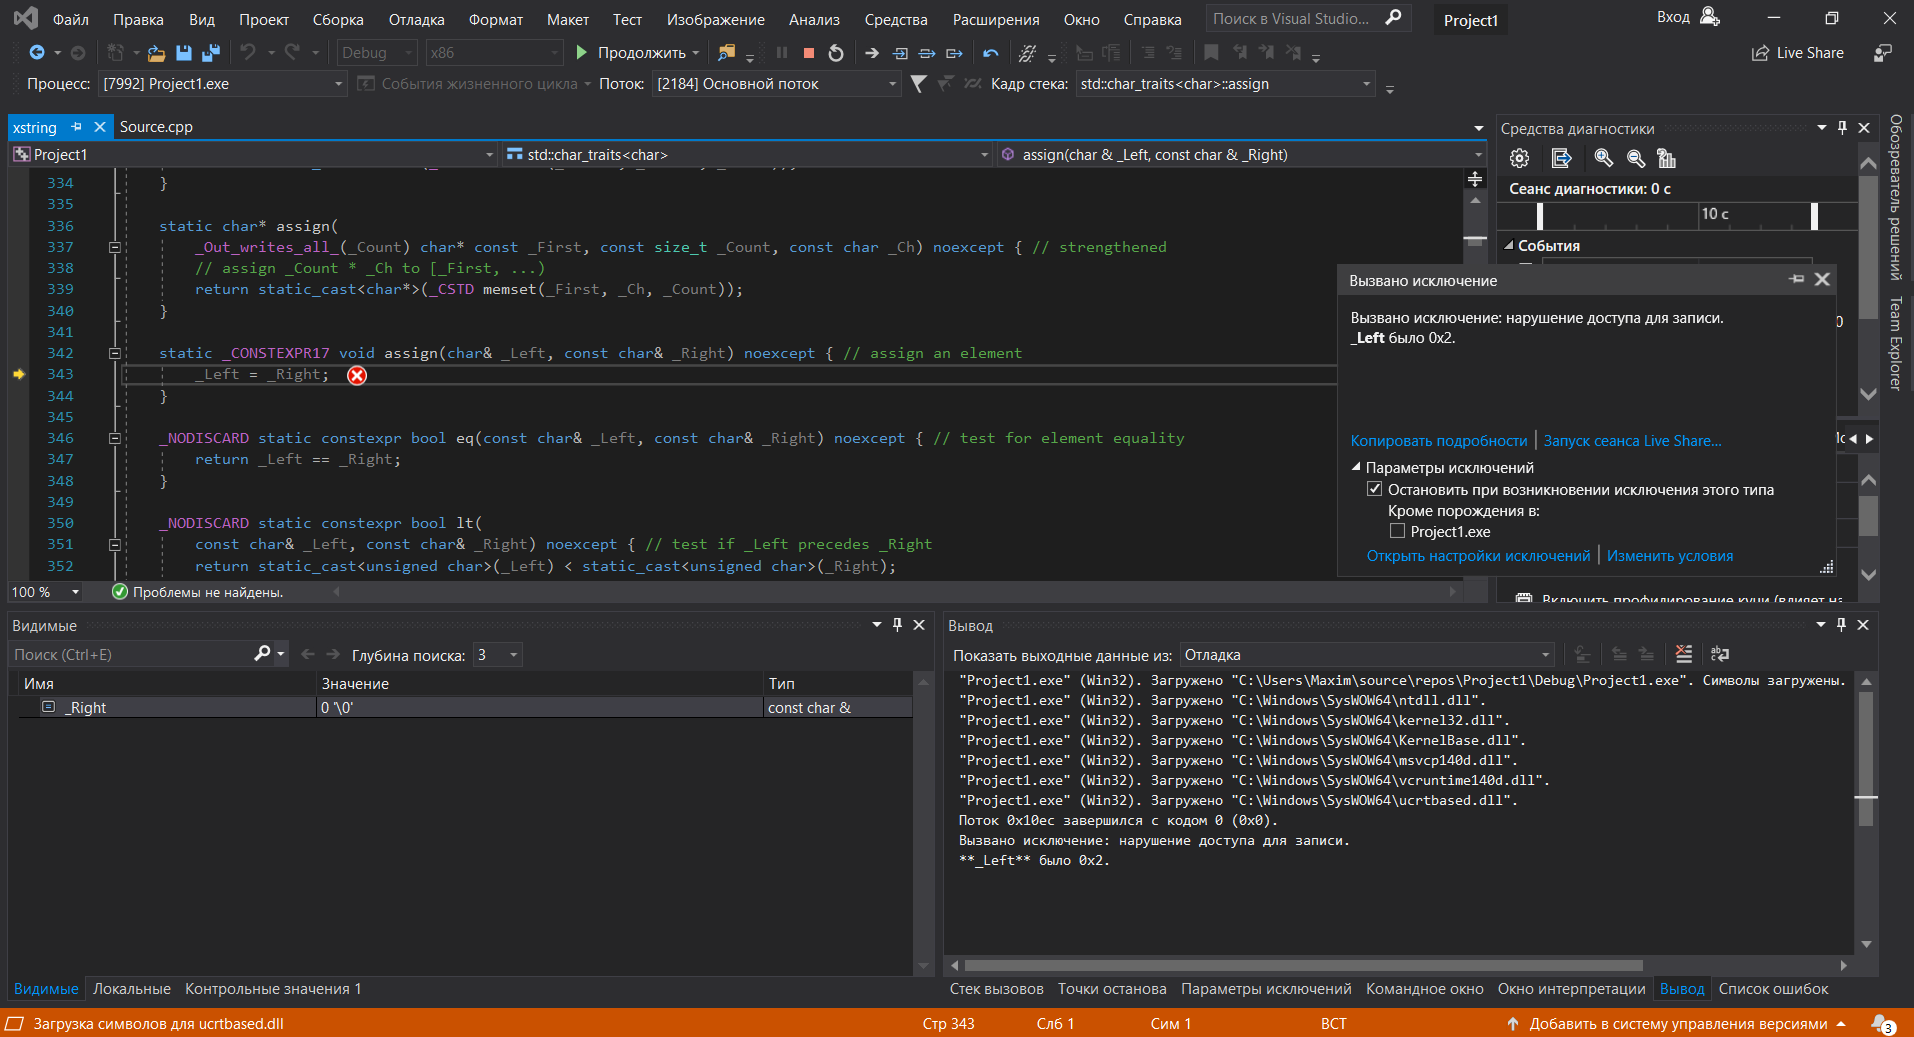Toggle word wrap in the Output window
Screen dimensions: 1914x1037
pos(1720,654)
